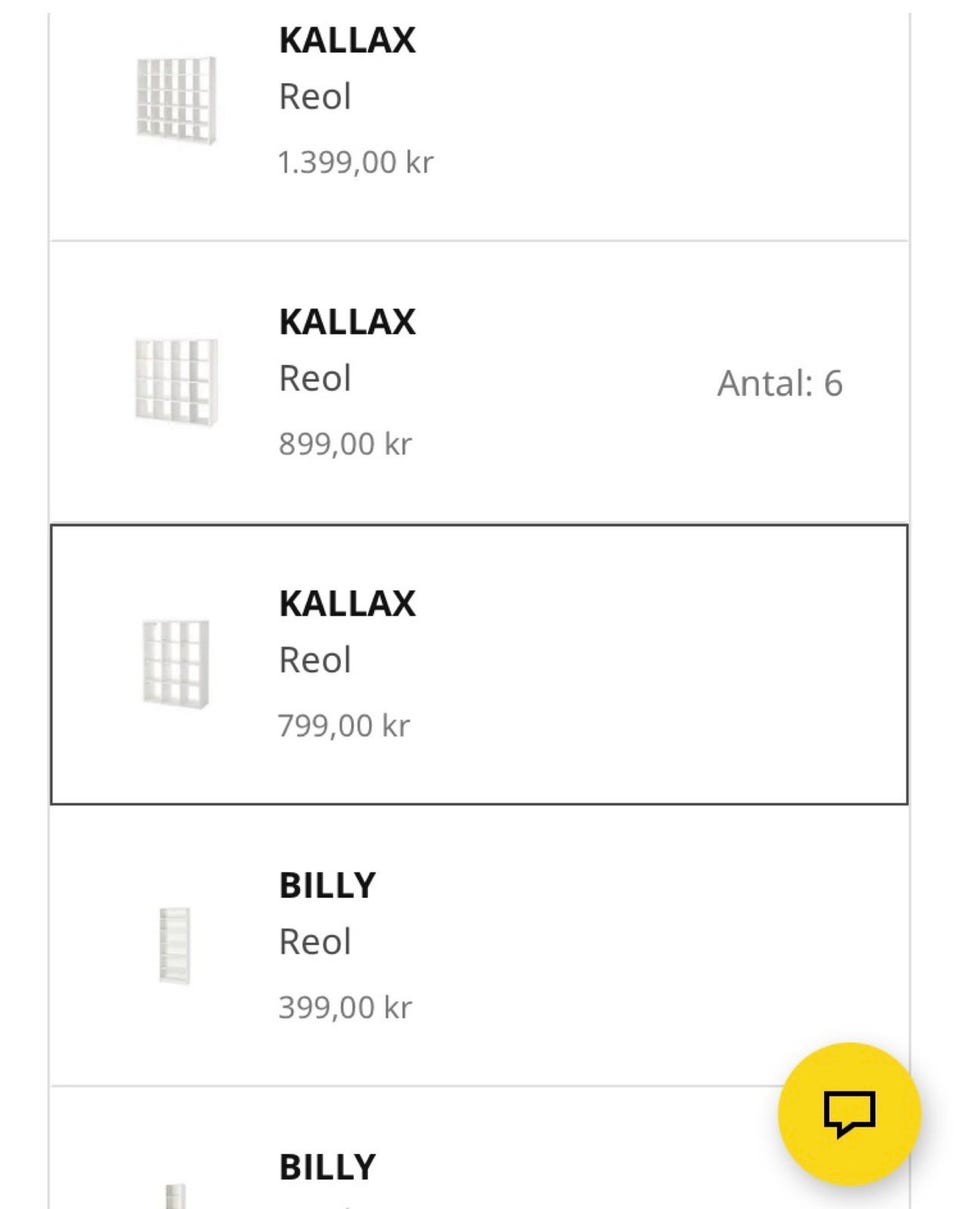Tap "Reol" in the highlighted KALLAX row
Screen dimensions: 960x1209
(315, 661)
